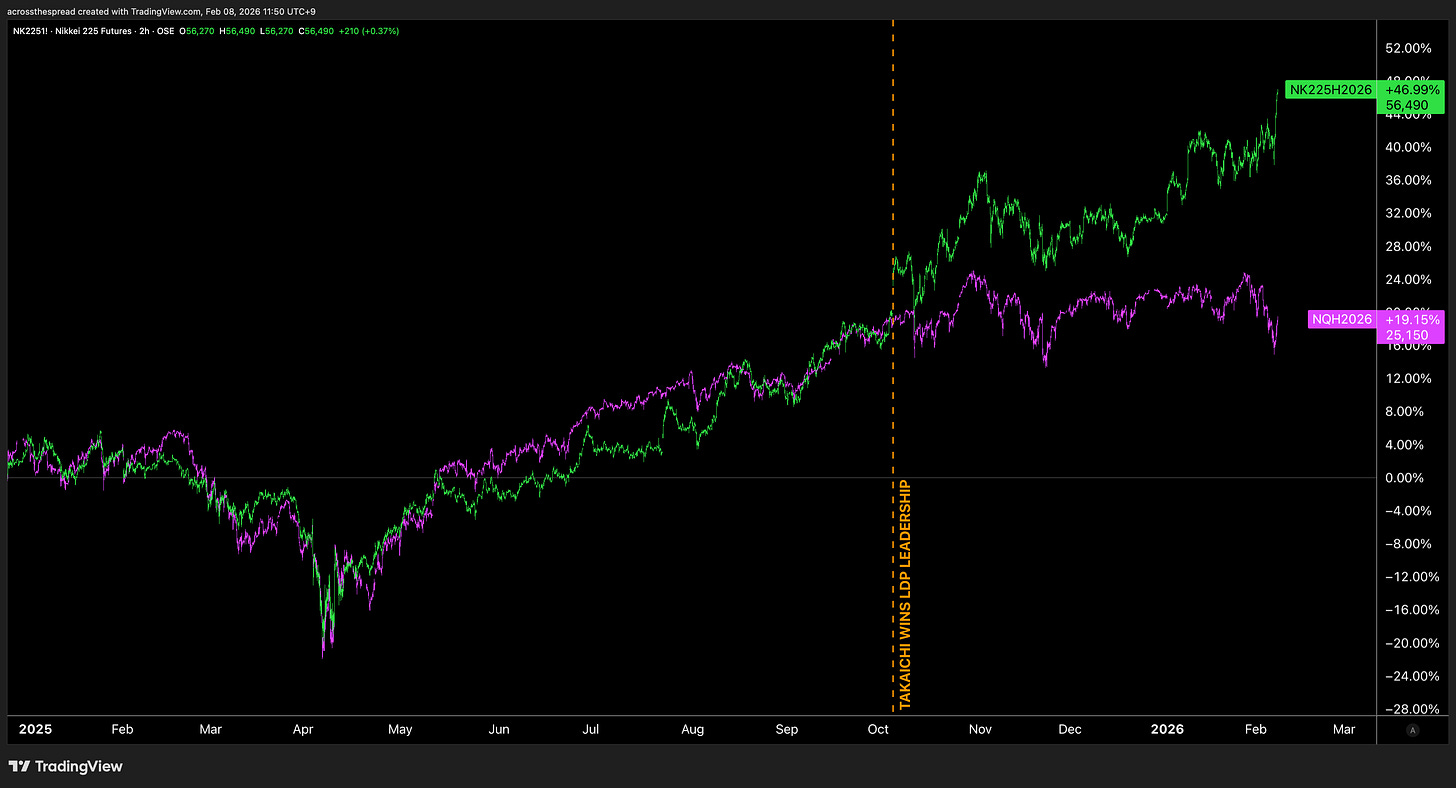The image size is (1456, 788).
Task: Click the "TAKAICHI WINS LDP LEADERSHIP" line label
Action: 905,595
